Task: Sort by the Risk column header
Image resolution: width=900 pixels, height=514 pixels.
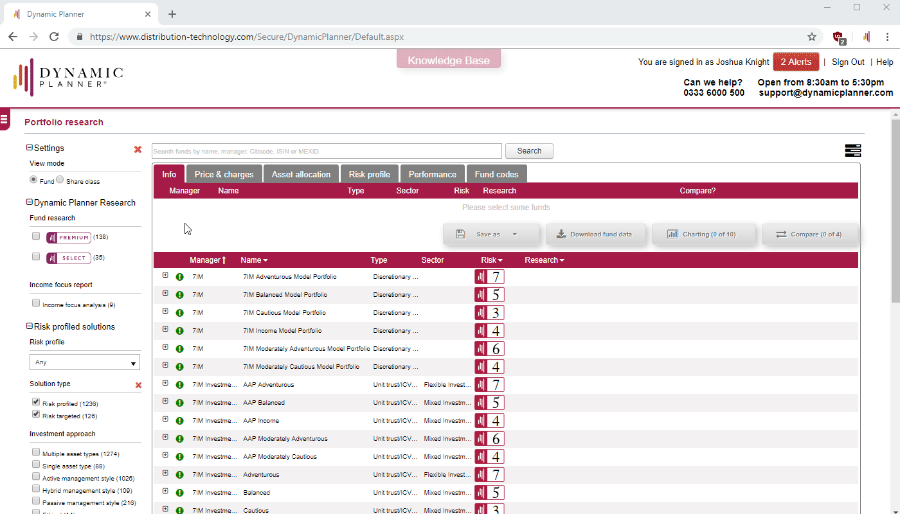Action: 492,260
